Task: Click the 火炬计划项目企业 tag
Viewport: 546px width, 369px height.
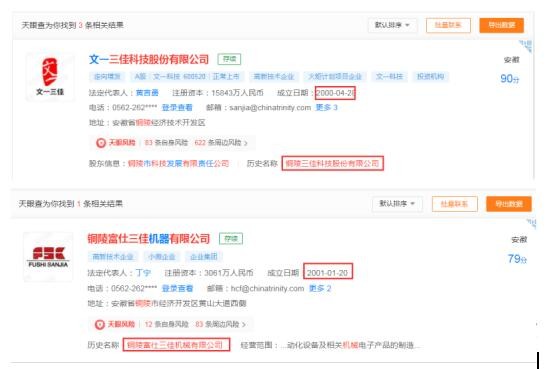Action: (x=335, y=77)
